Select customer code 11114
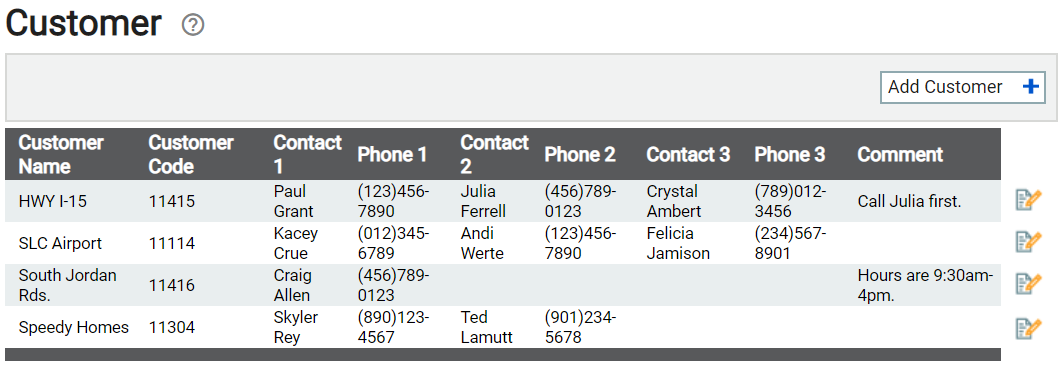 [x=172, y=243]
